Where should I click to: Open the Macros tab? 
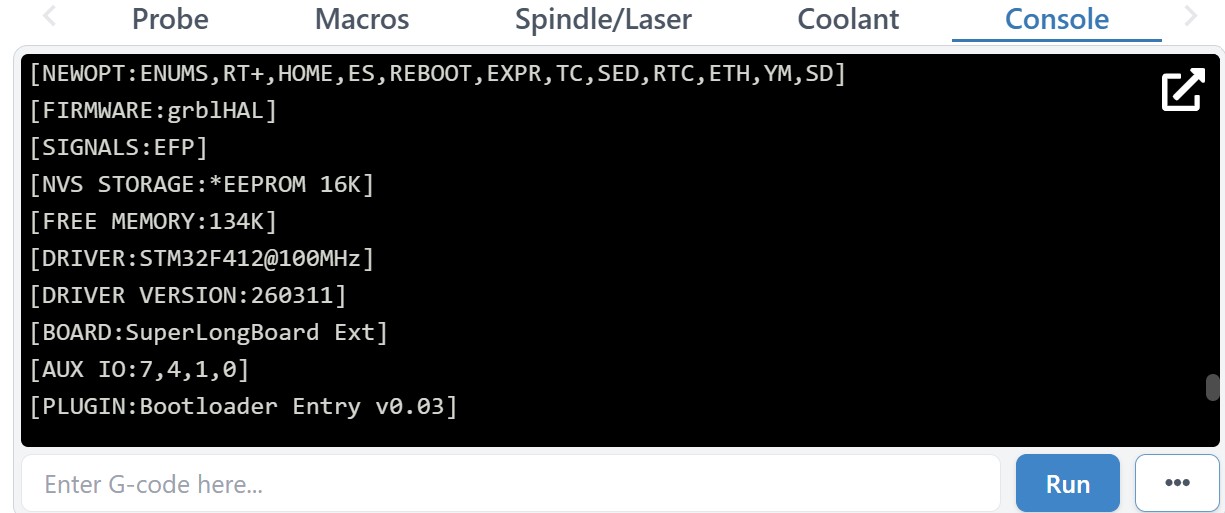(362, 19)
